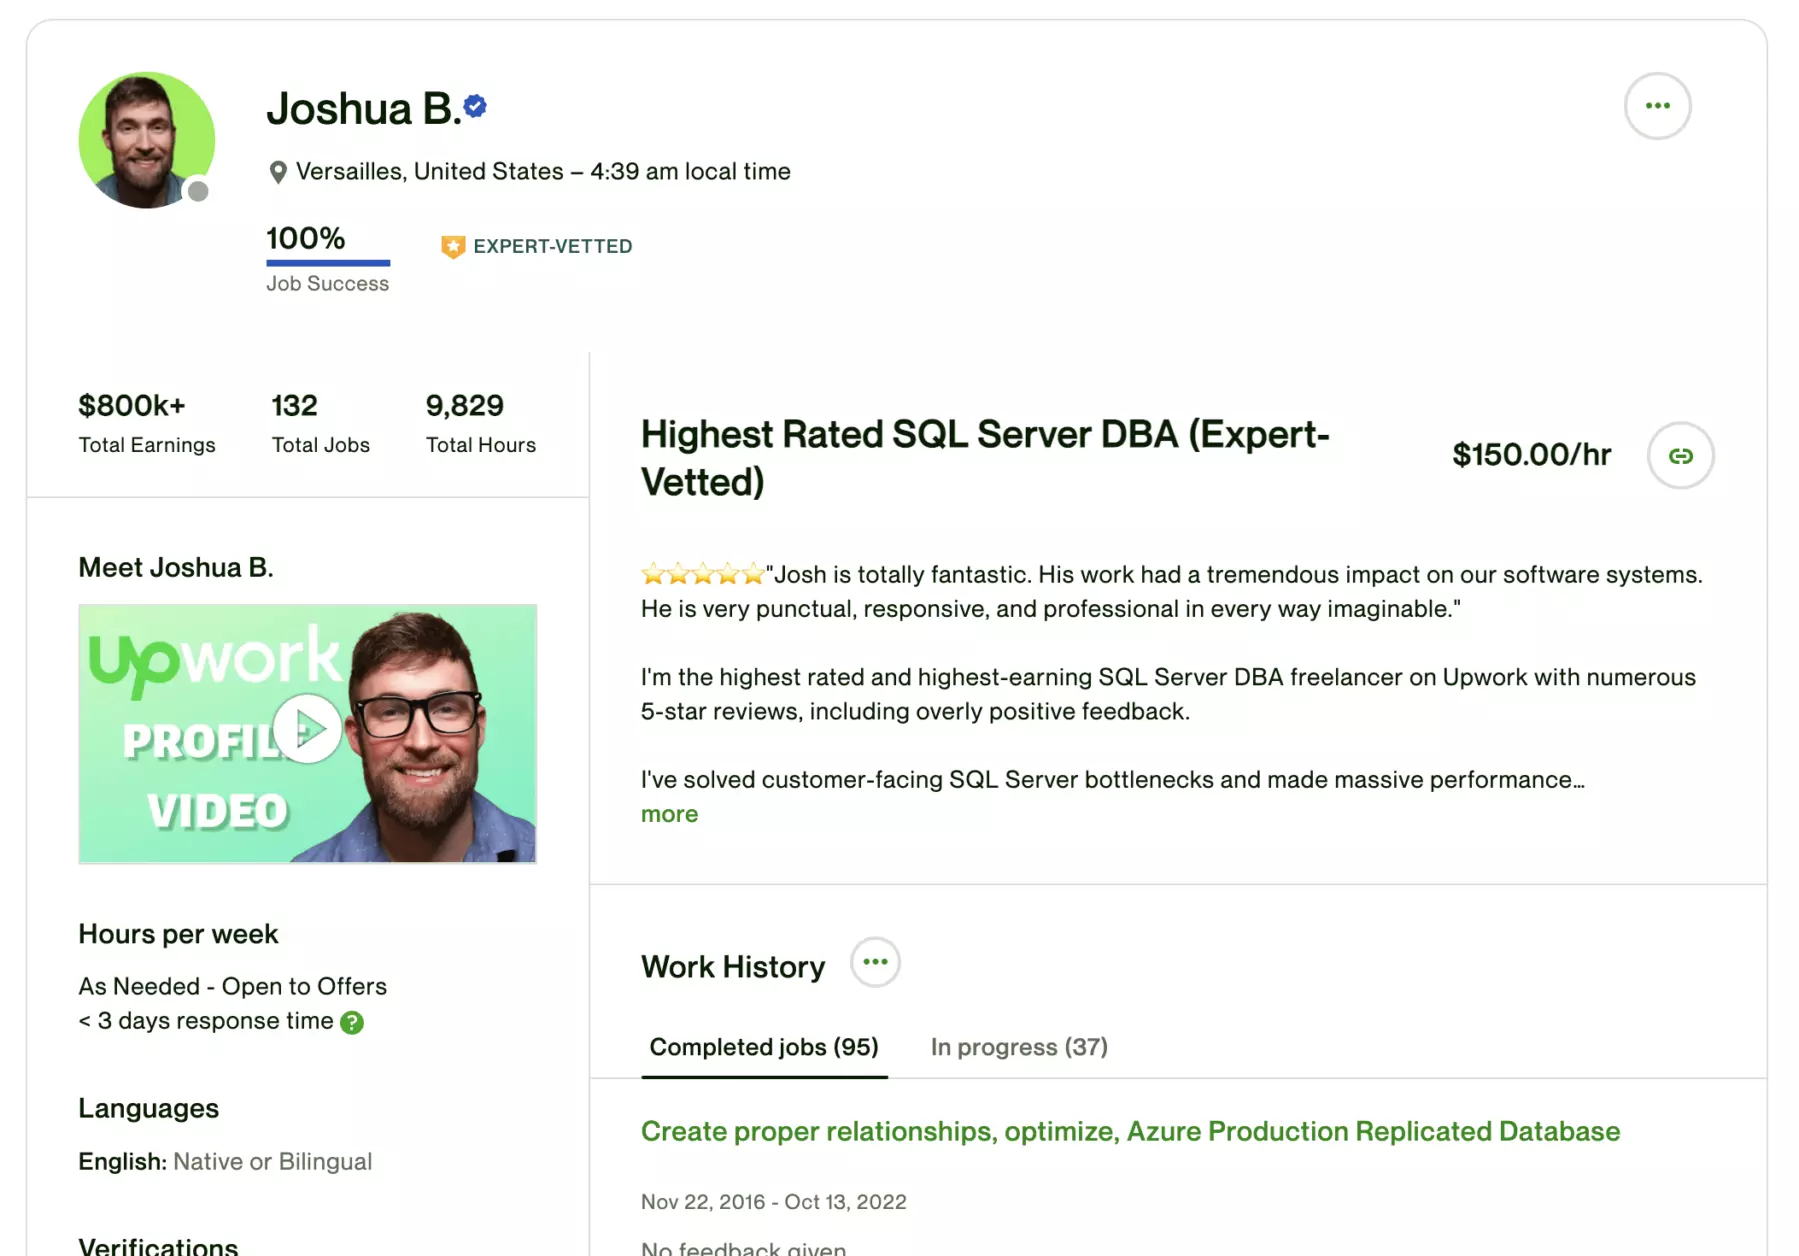Click the Expert-Vetted shield icon
Screen dimensions: 1799x1256
pyautogui.click(x=453, y=246)
